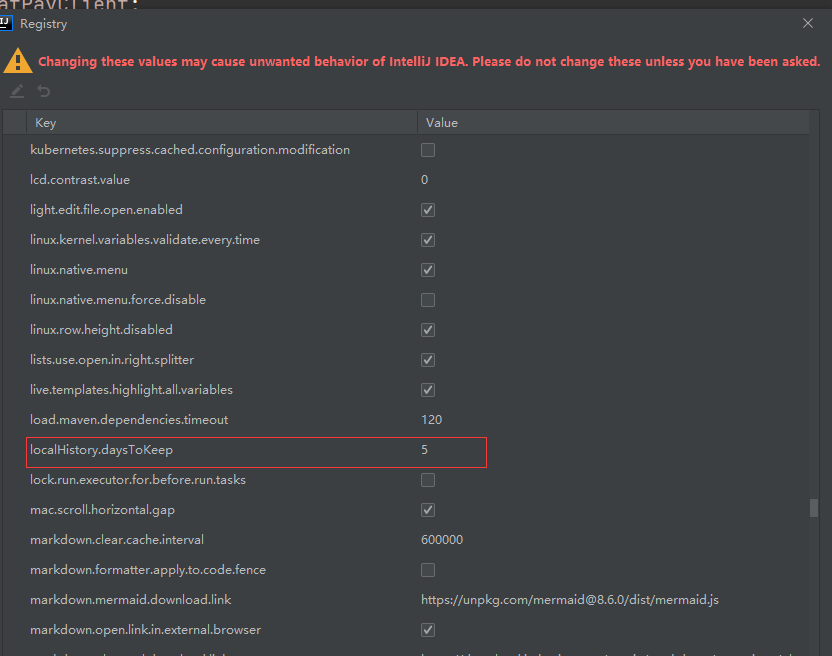Screen dimensions: 832x656
Task: Toggle lists.use.open.in.right.splitter checkbox
Action: coord(428,360)
